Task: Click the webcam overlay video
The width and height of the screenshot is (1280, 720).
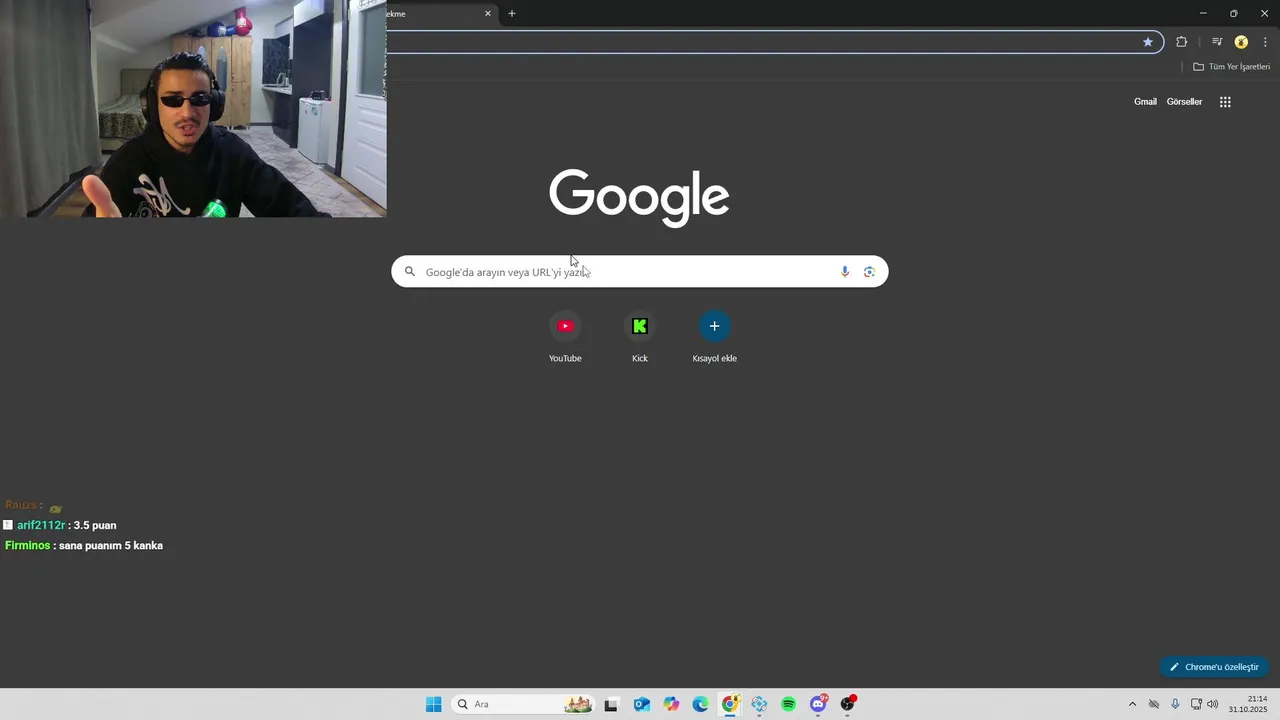Action: point(193,108)
